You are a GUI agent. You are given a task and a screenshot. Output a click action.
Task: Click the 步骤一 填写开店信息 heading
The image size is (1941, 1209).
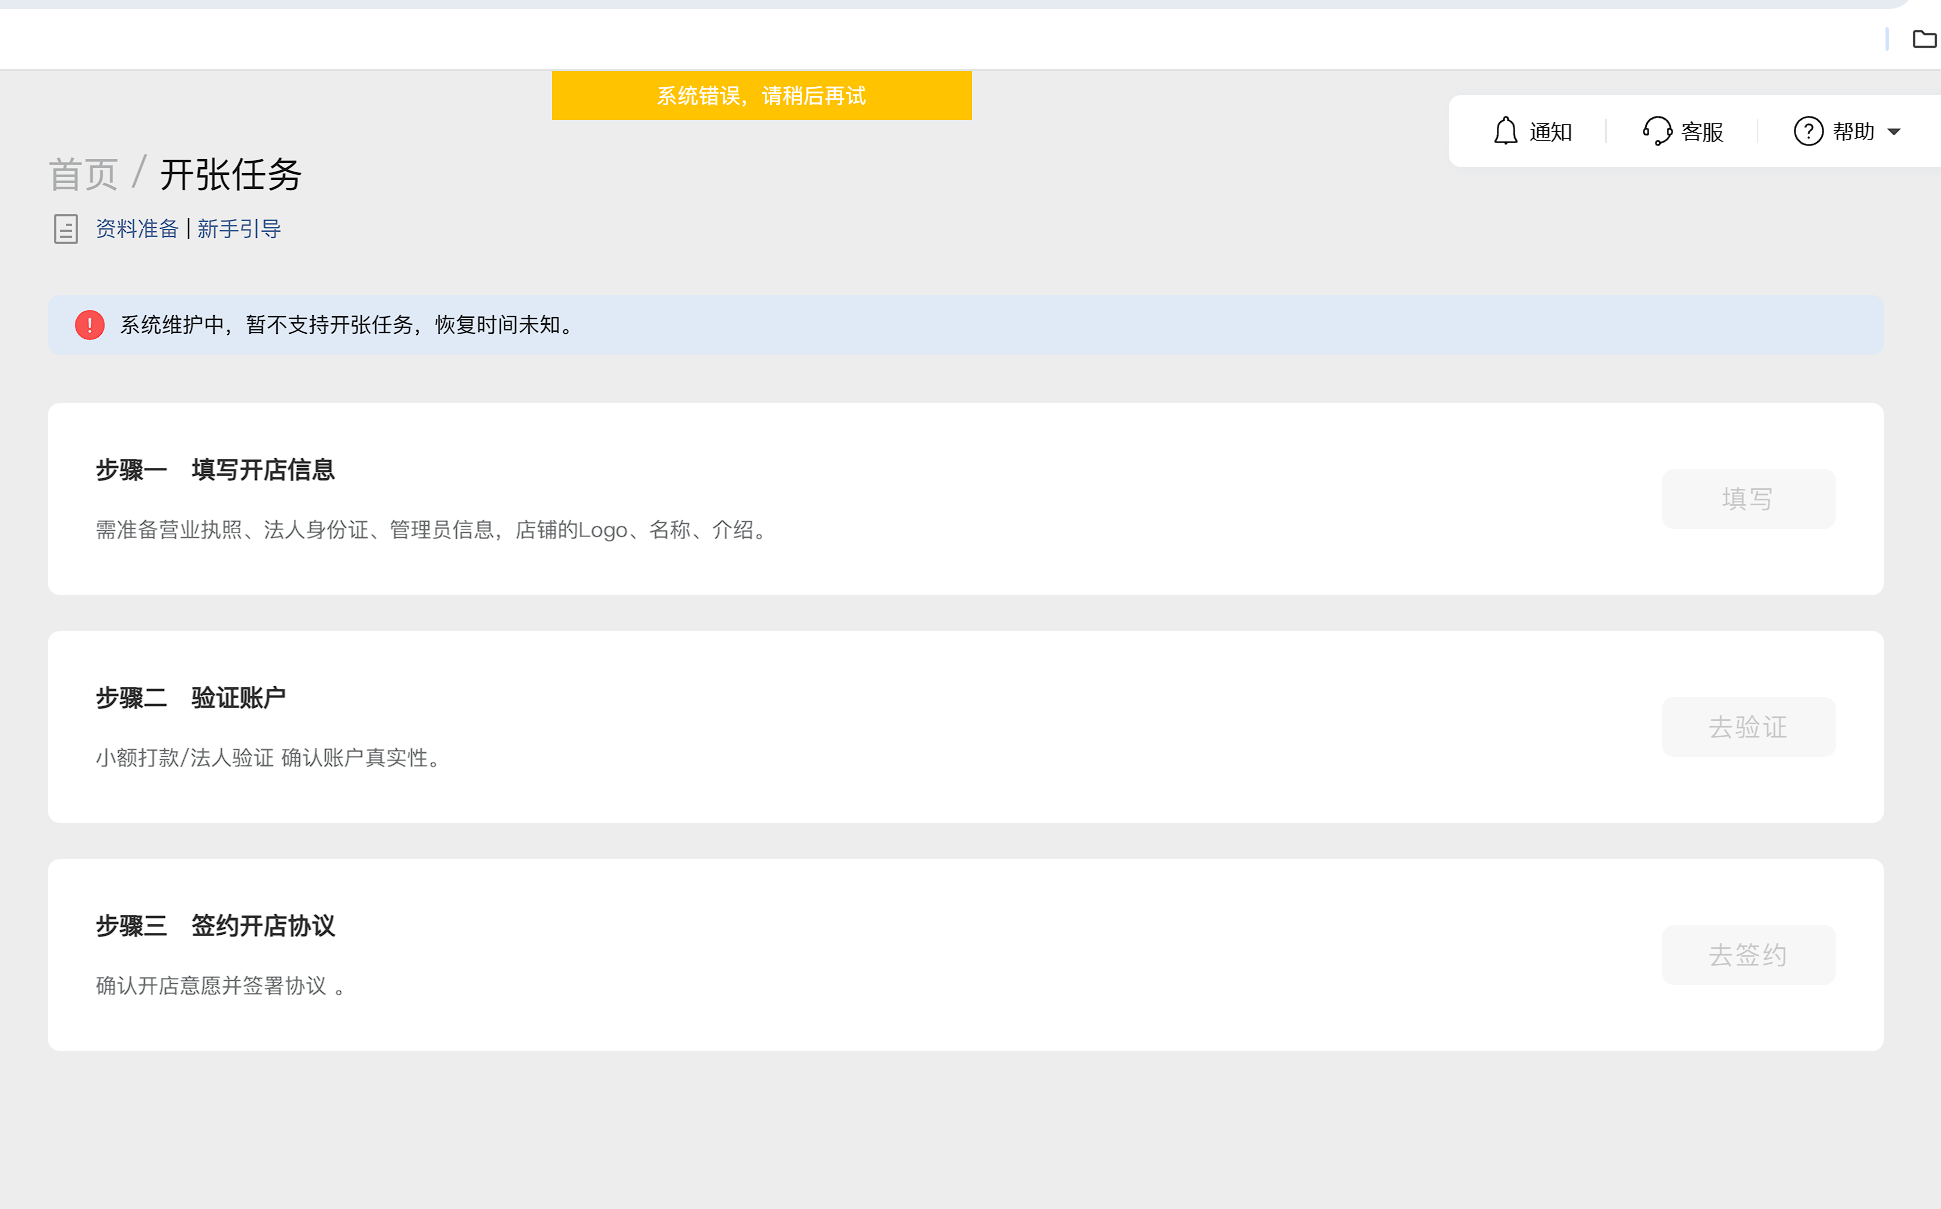(215, 470)
